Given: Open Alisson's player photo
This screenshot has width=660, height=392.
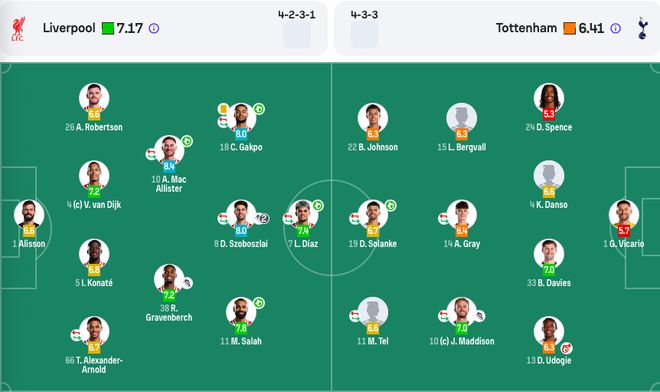Looking at the screenshot, I should tap(29, 214).
